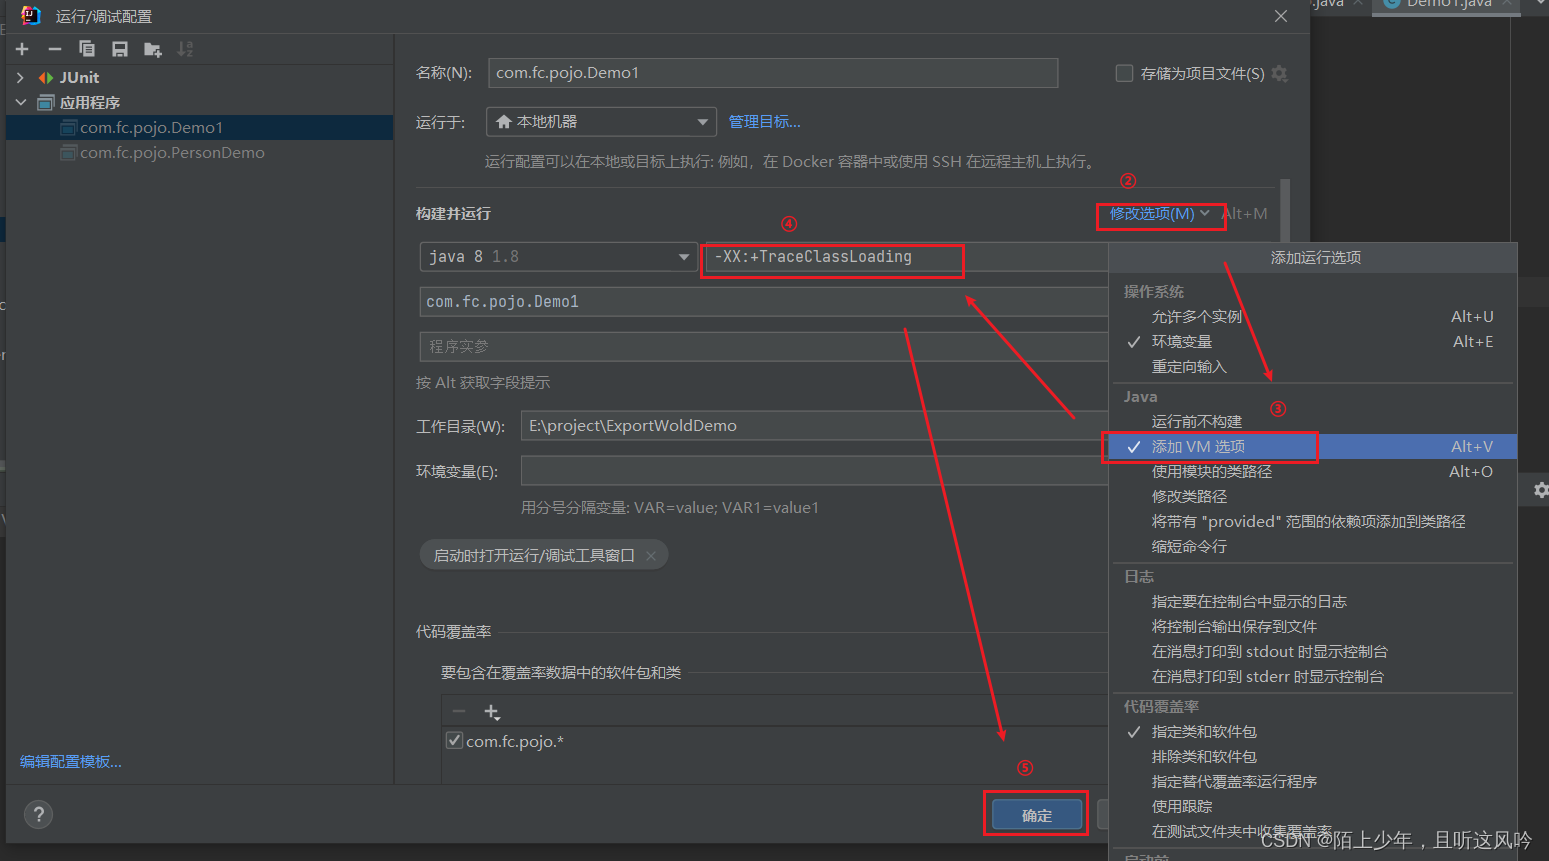Screen dimensions: 1549x861
Task: Select 将控制台输出保存到文件 option
Action: 1313,627
